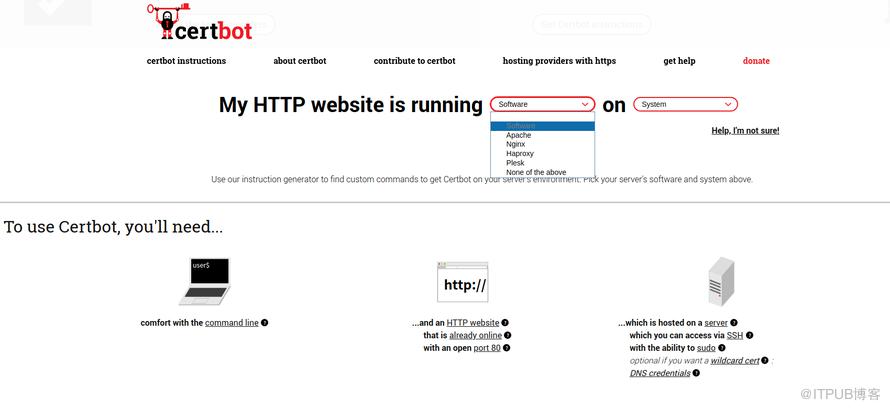890x409 pixels.
Task: Open help icon next to SSH
Action: [x=749, y=335]
